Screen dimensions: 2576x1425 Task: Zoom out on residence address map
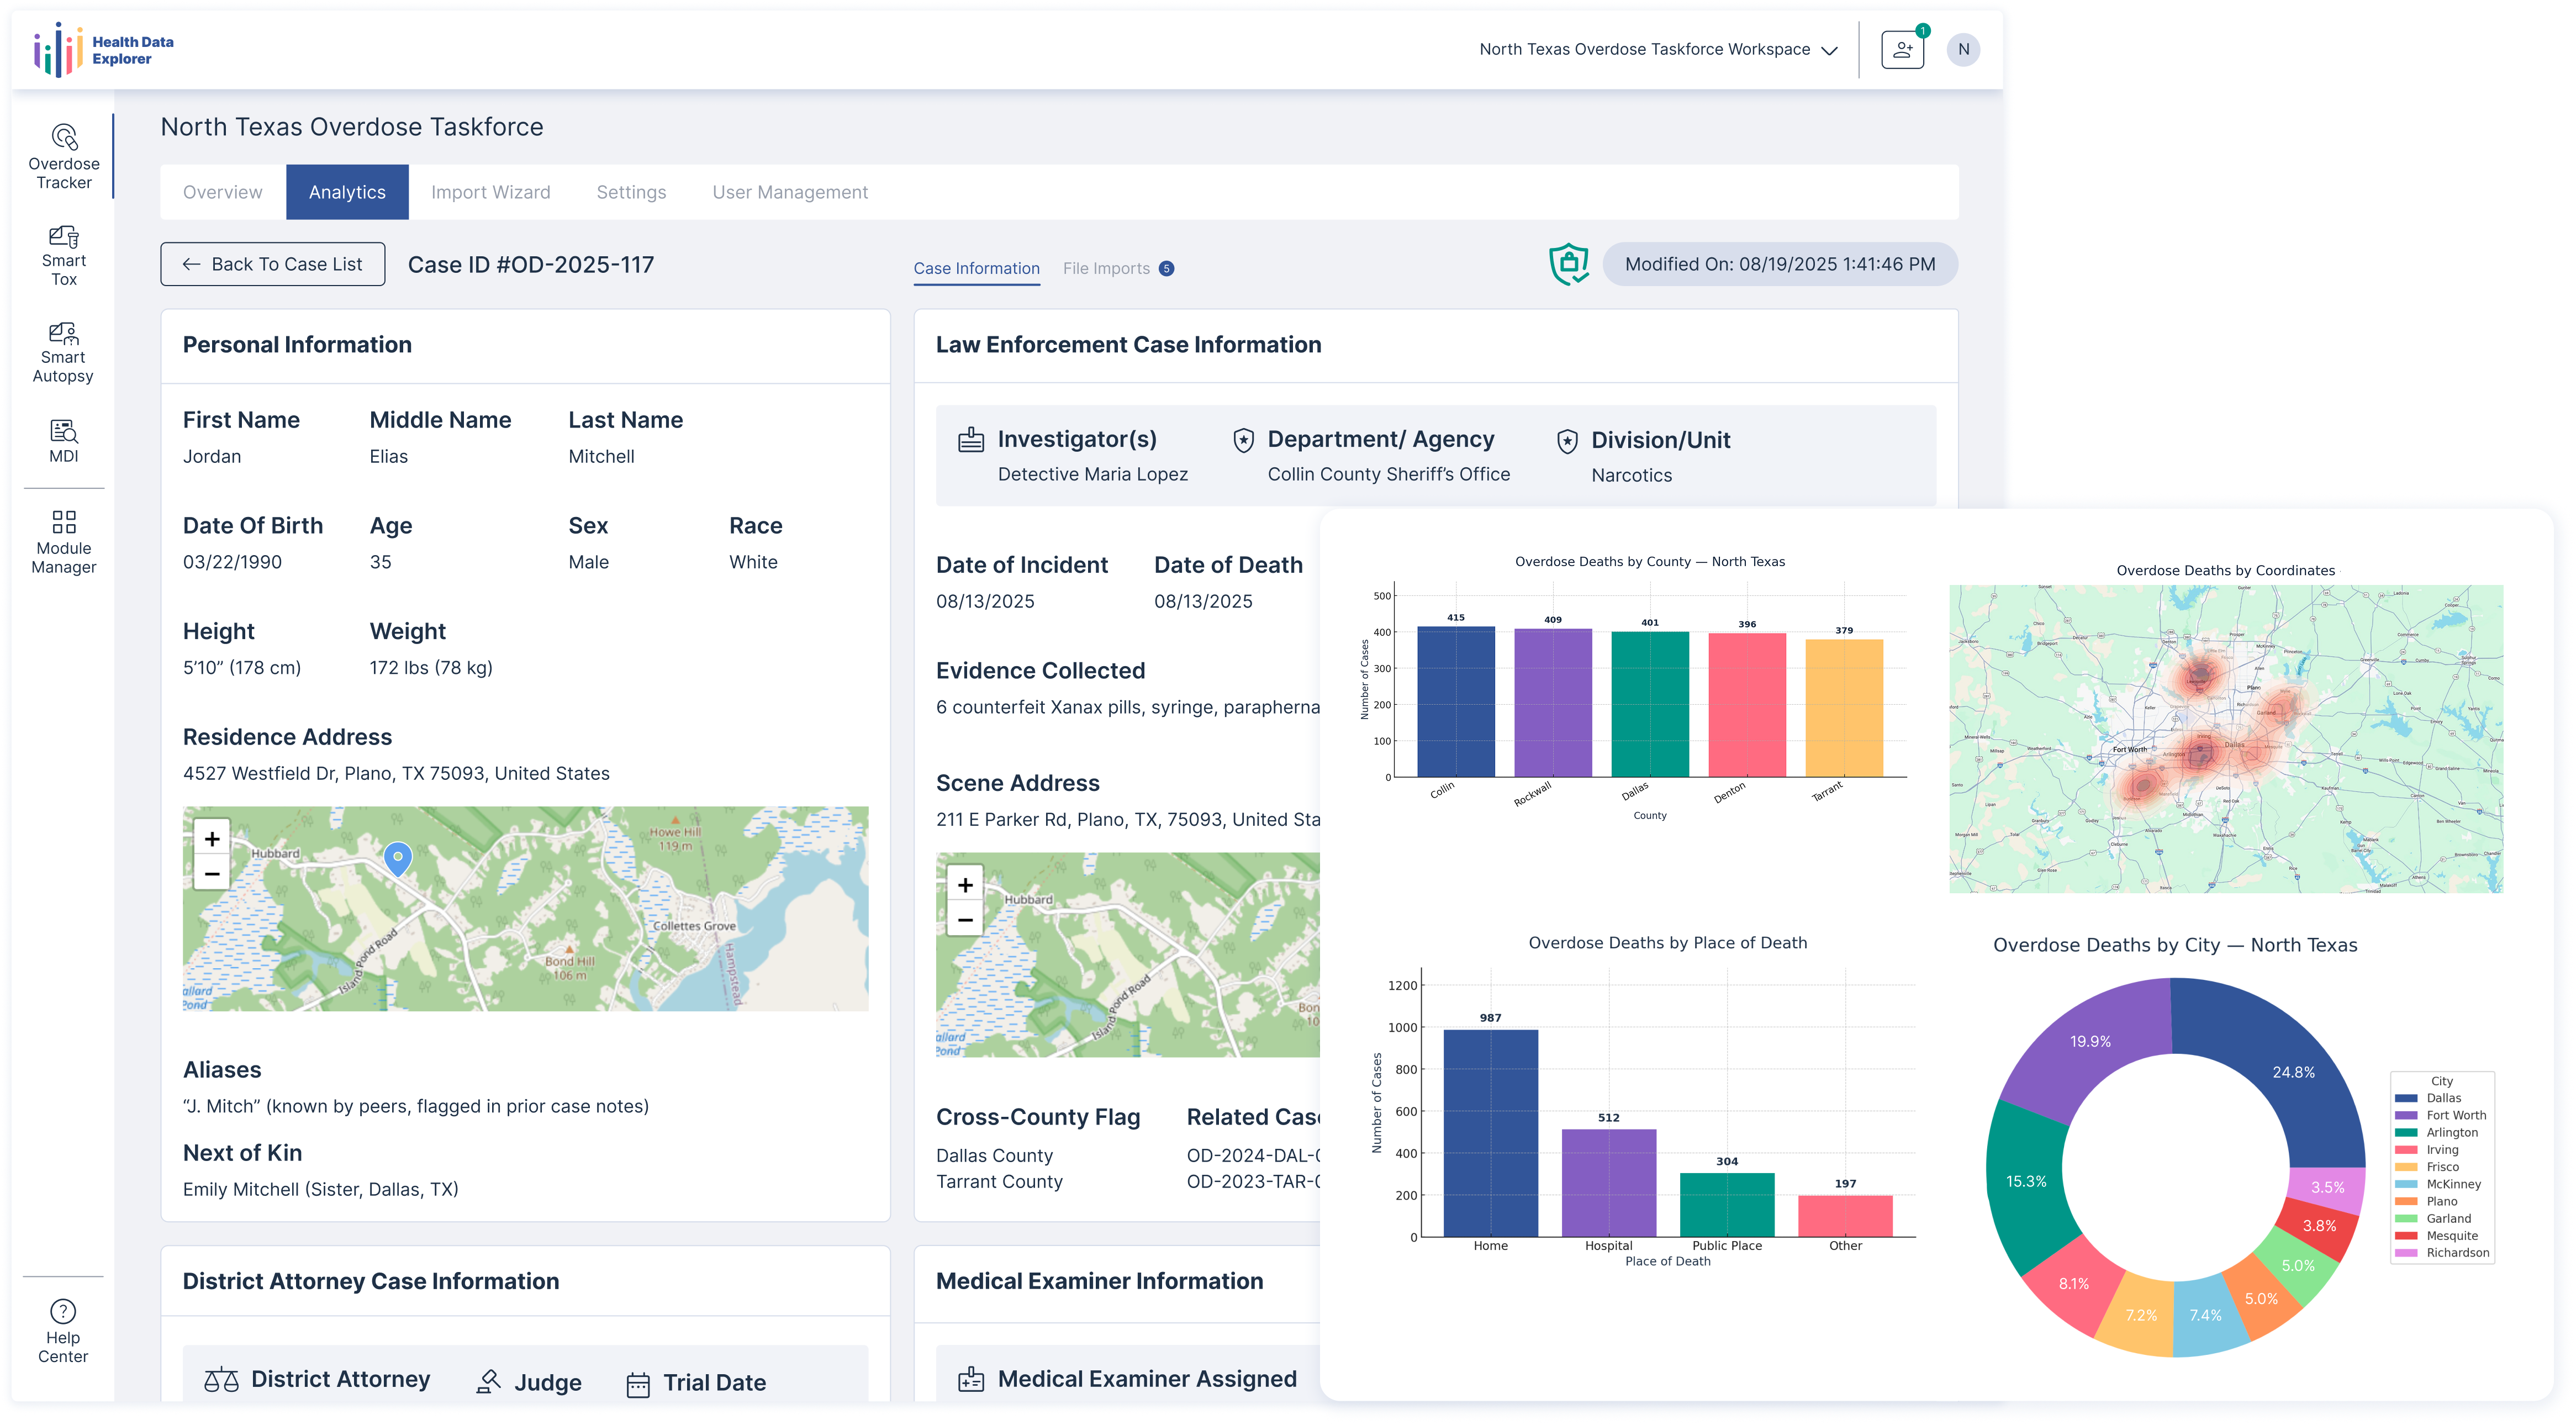(212, 874)
